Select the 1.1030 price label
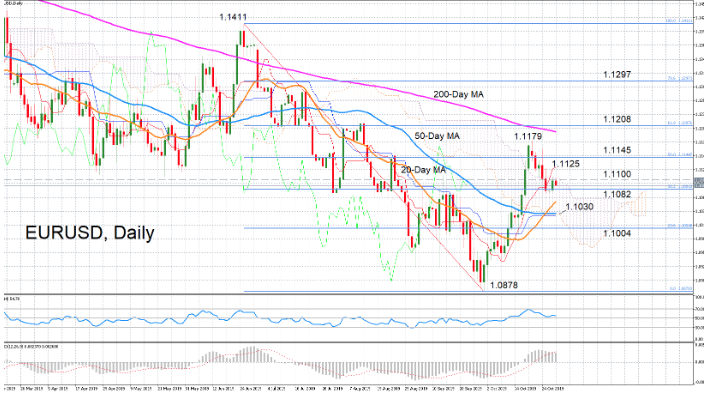Viewport: 709px width, 405px height. pos(579,207)
